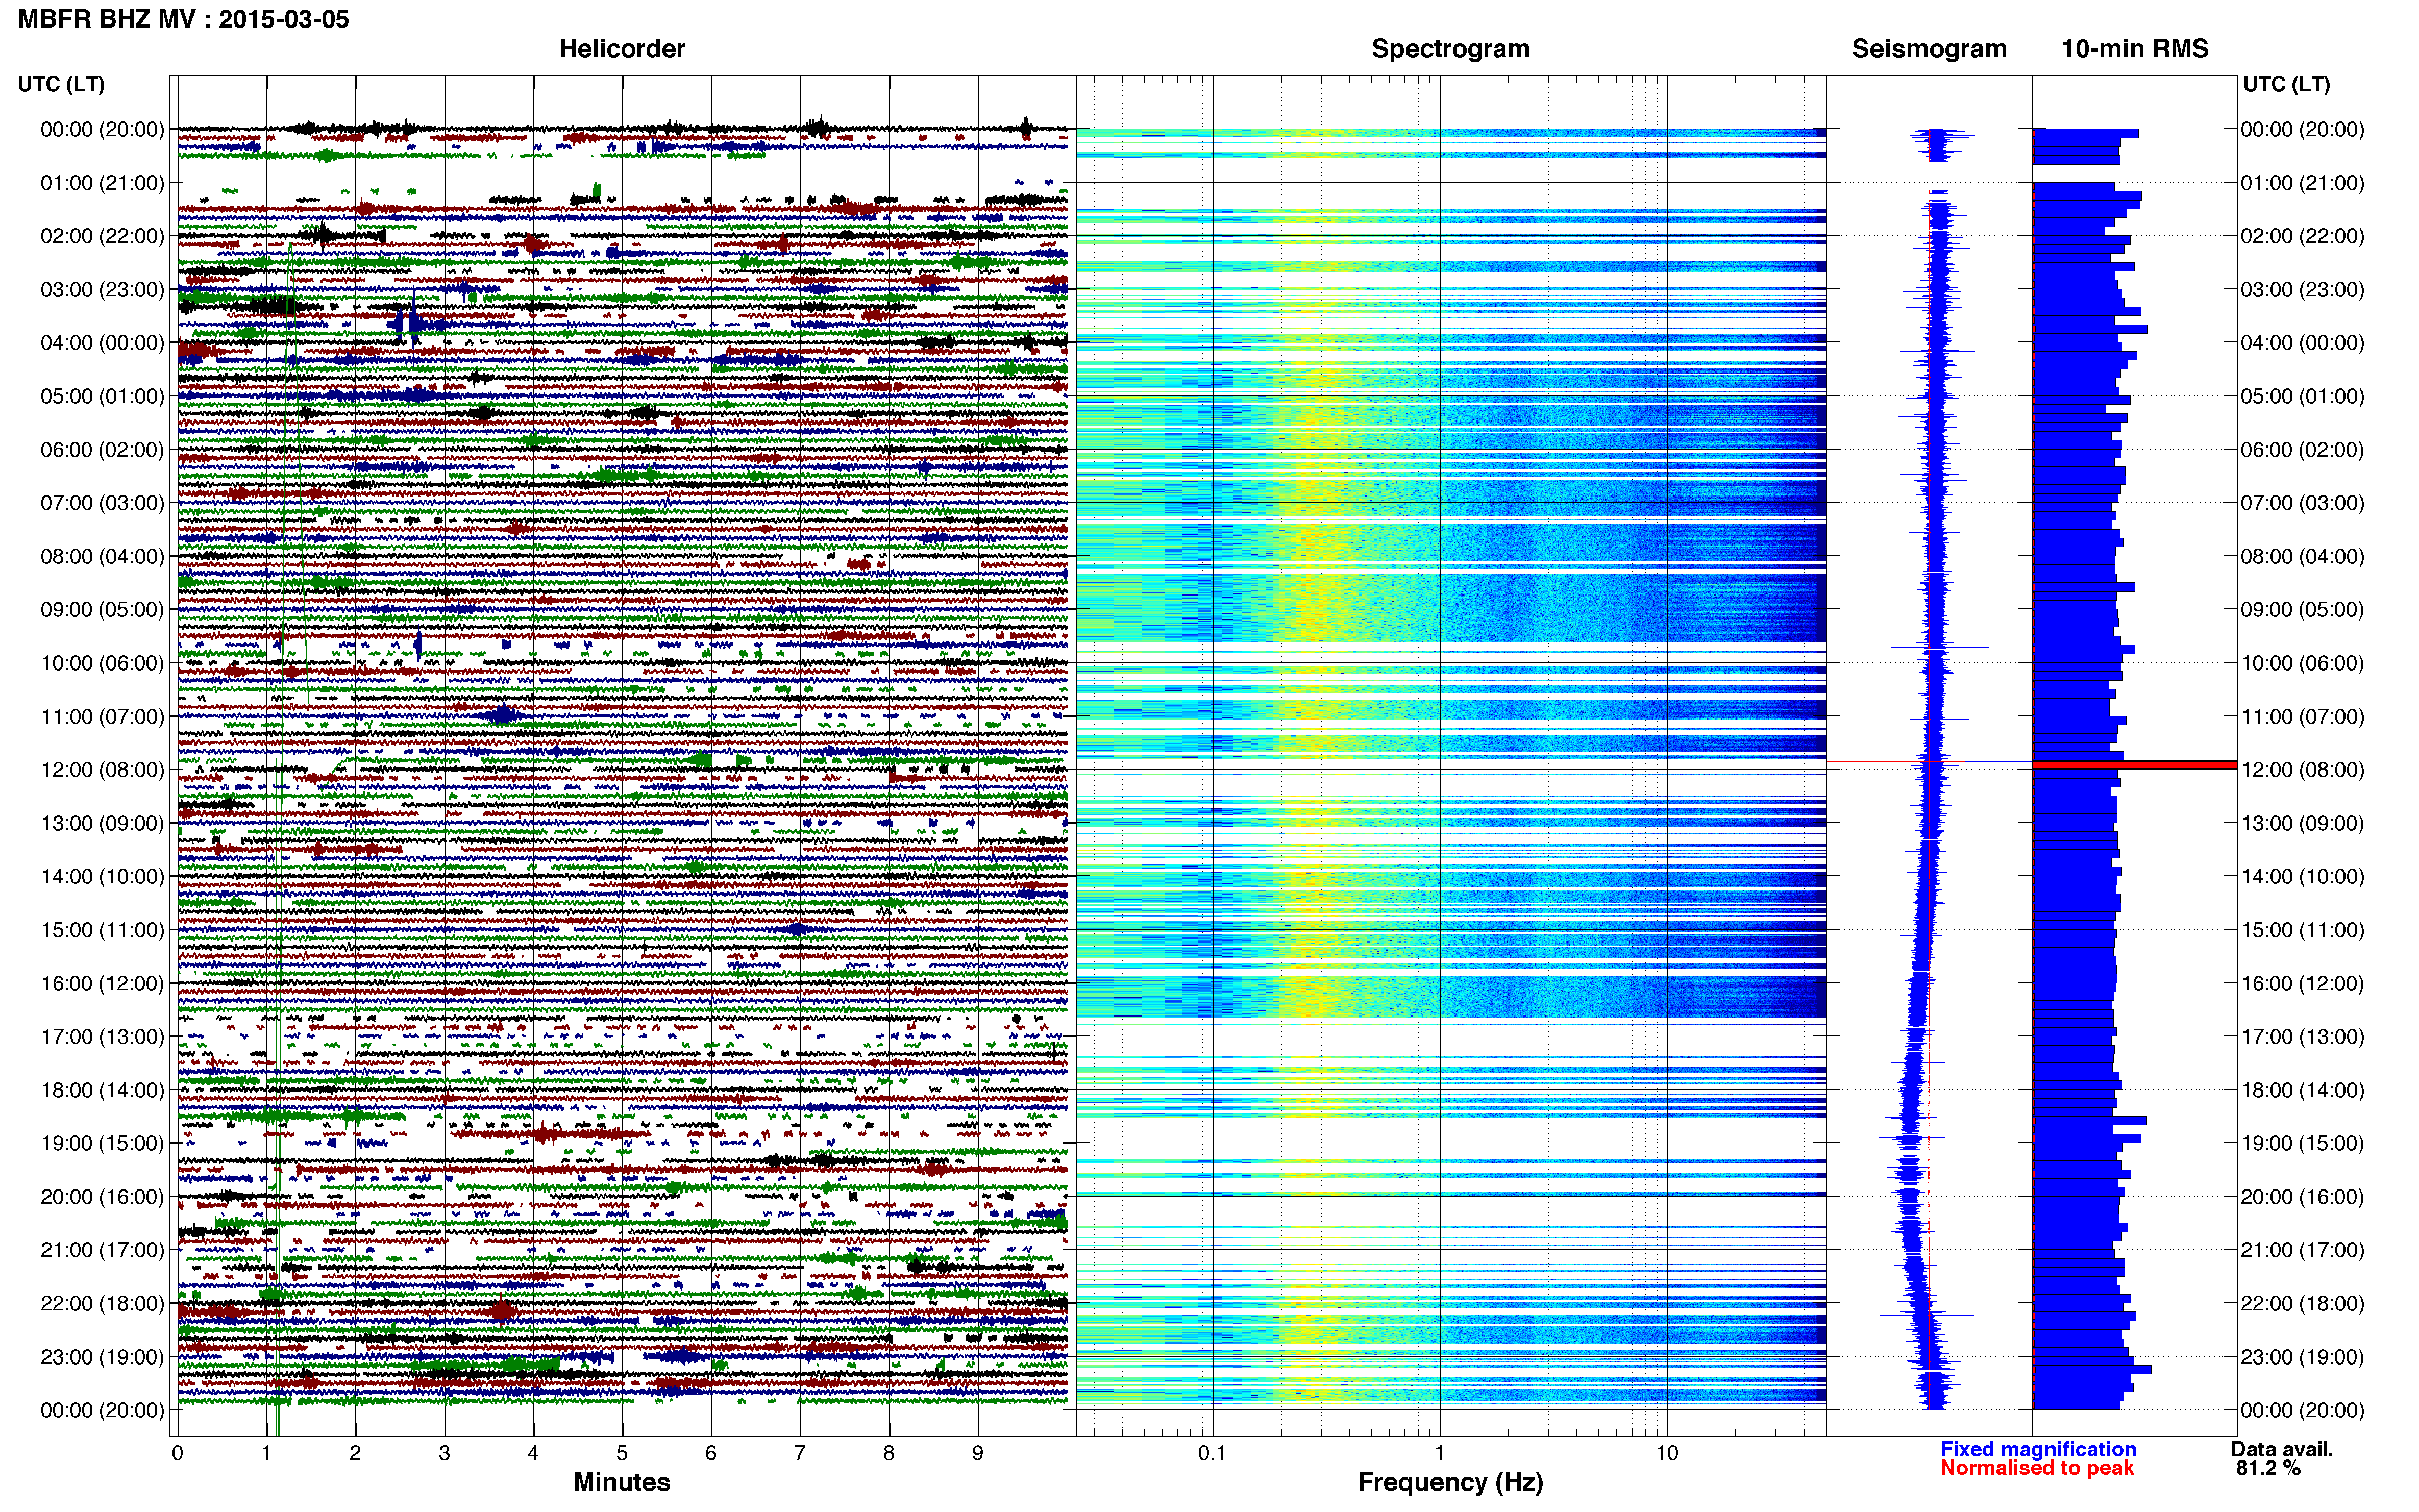Image resolution: width=2419 pixels, height=1512 pixels.
Task: Click frequency axis tick '10'
Action: tap(1667, 1454)
